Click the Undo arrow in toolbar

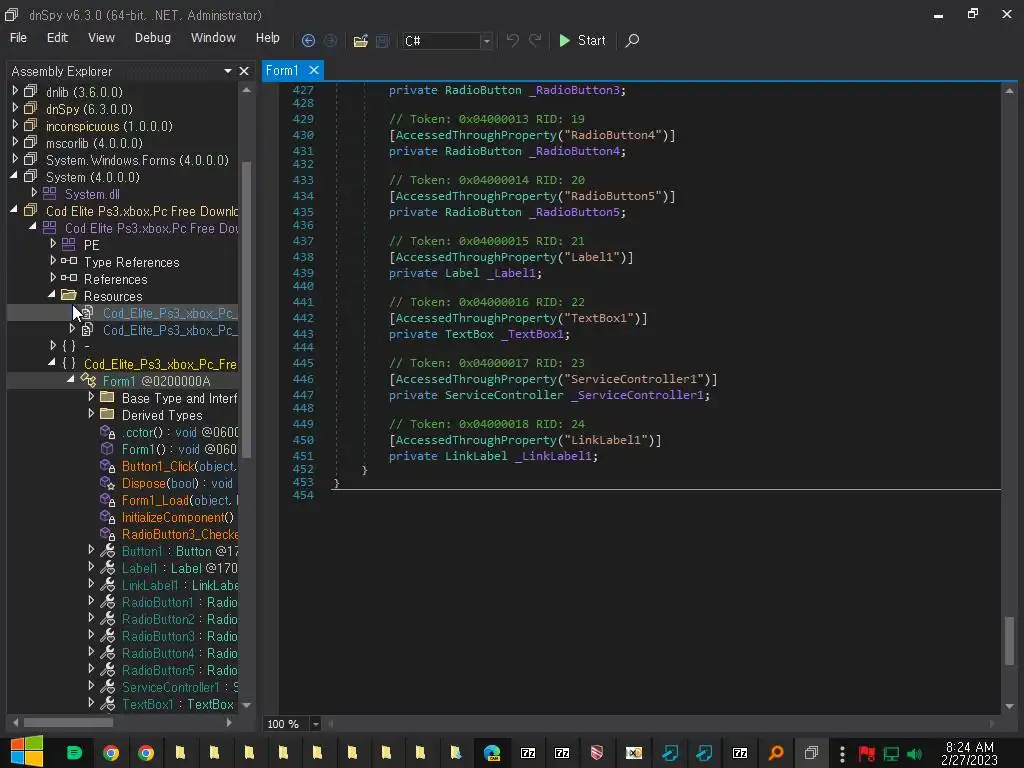click(x=512, y=41)
